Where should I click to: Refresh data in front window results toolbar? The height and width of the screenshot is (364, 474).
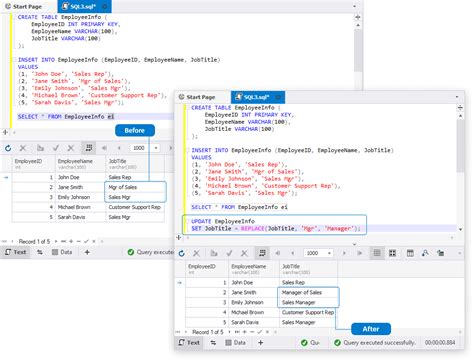point(182,253)
